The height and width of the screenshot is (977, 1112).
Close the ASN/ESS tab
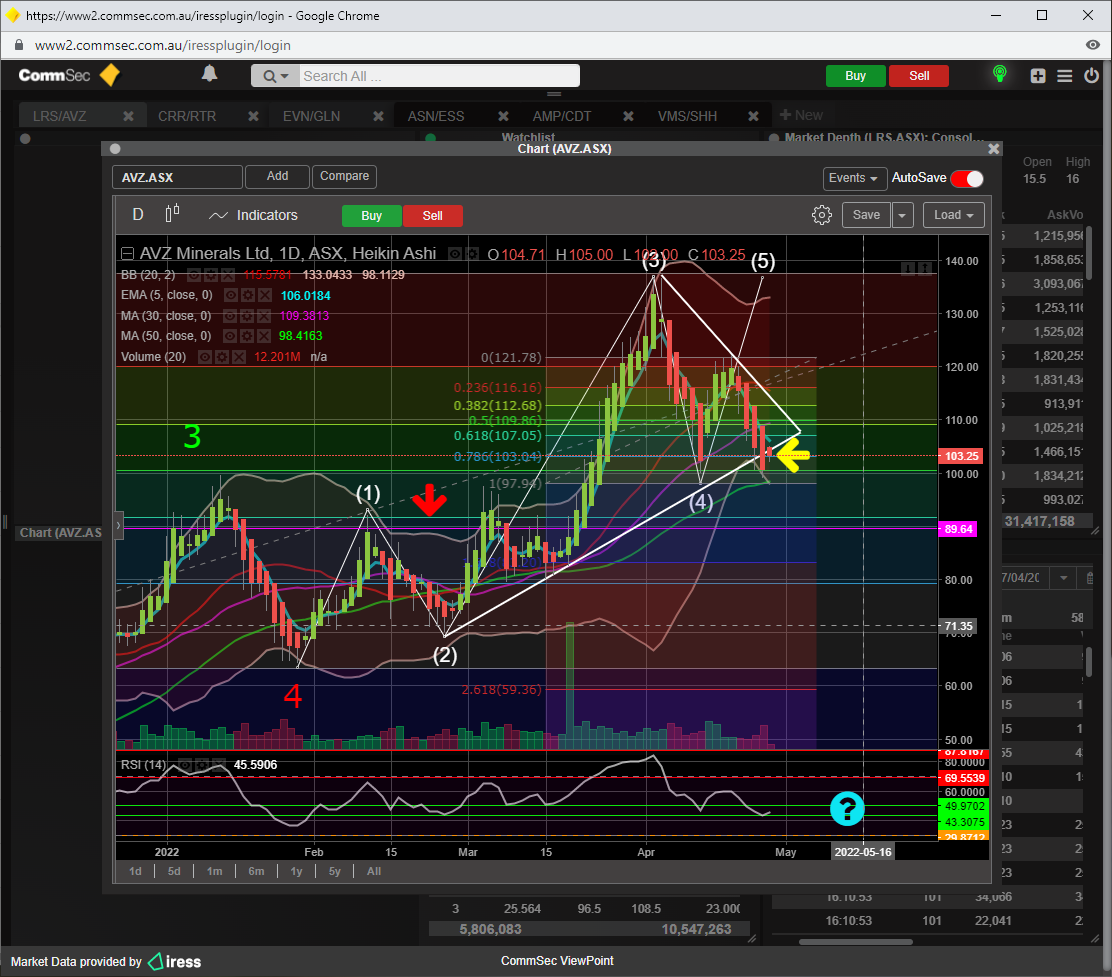[504, 116]
